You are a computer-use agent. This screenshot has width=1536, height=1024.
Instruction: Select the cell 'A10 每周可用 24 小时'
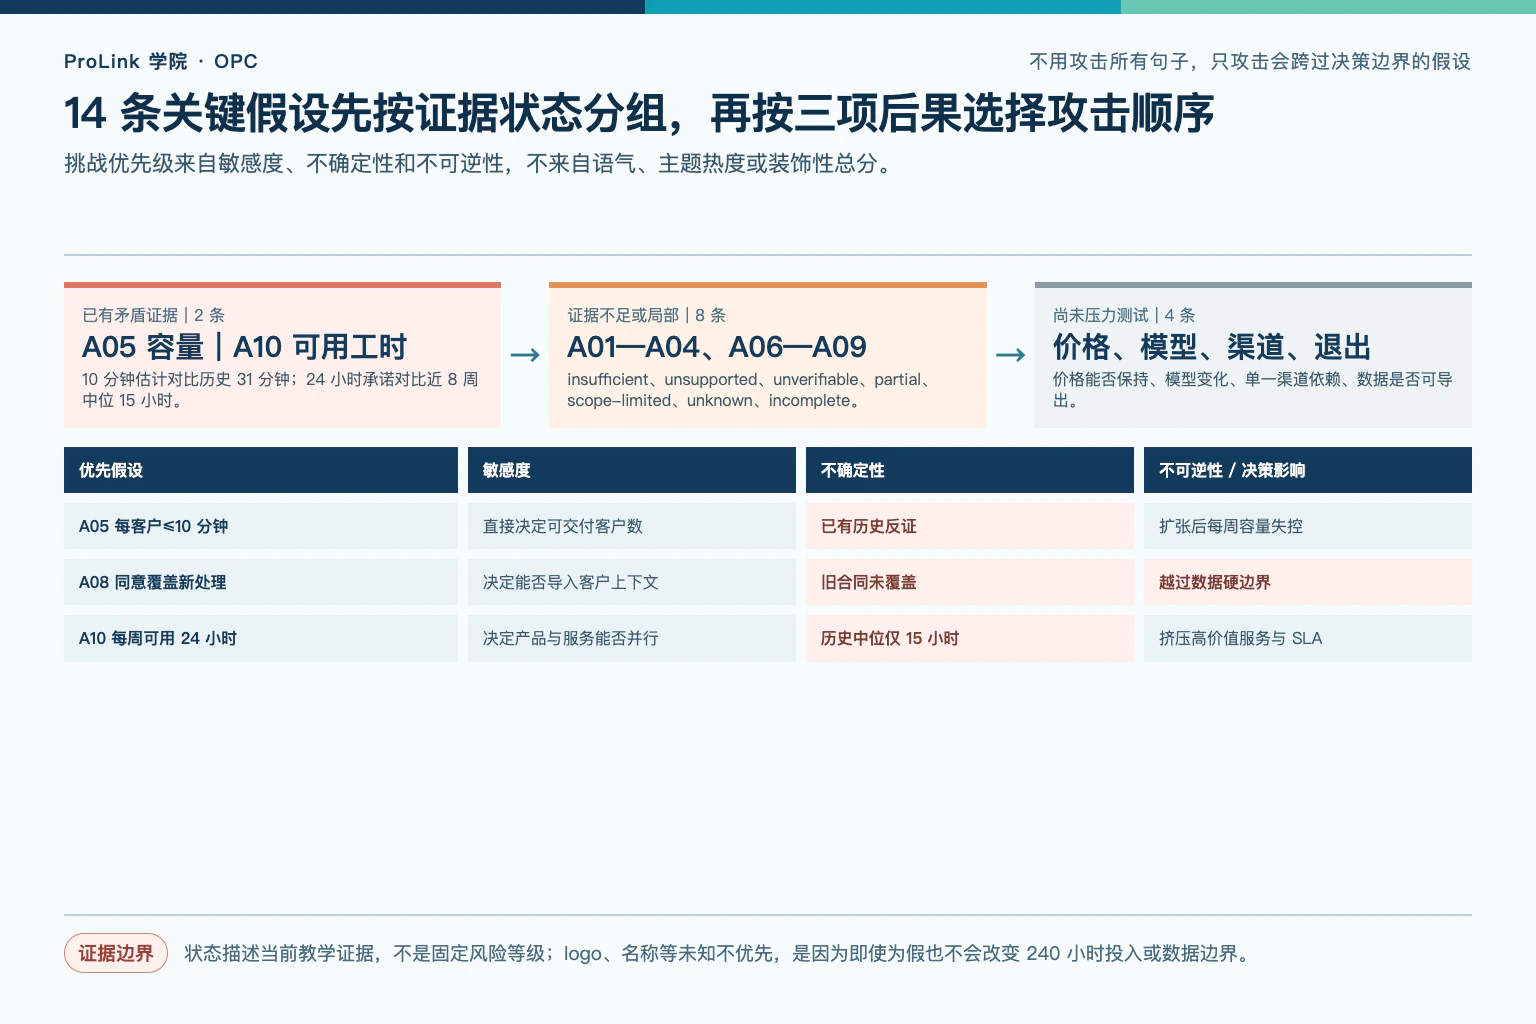(261, 638)
